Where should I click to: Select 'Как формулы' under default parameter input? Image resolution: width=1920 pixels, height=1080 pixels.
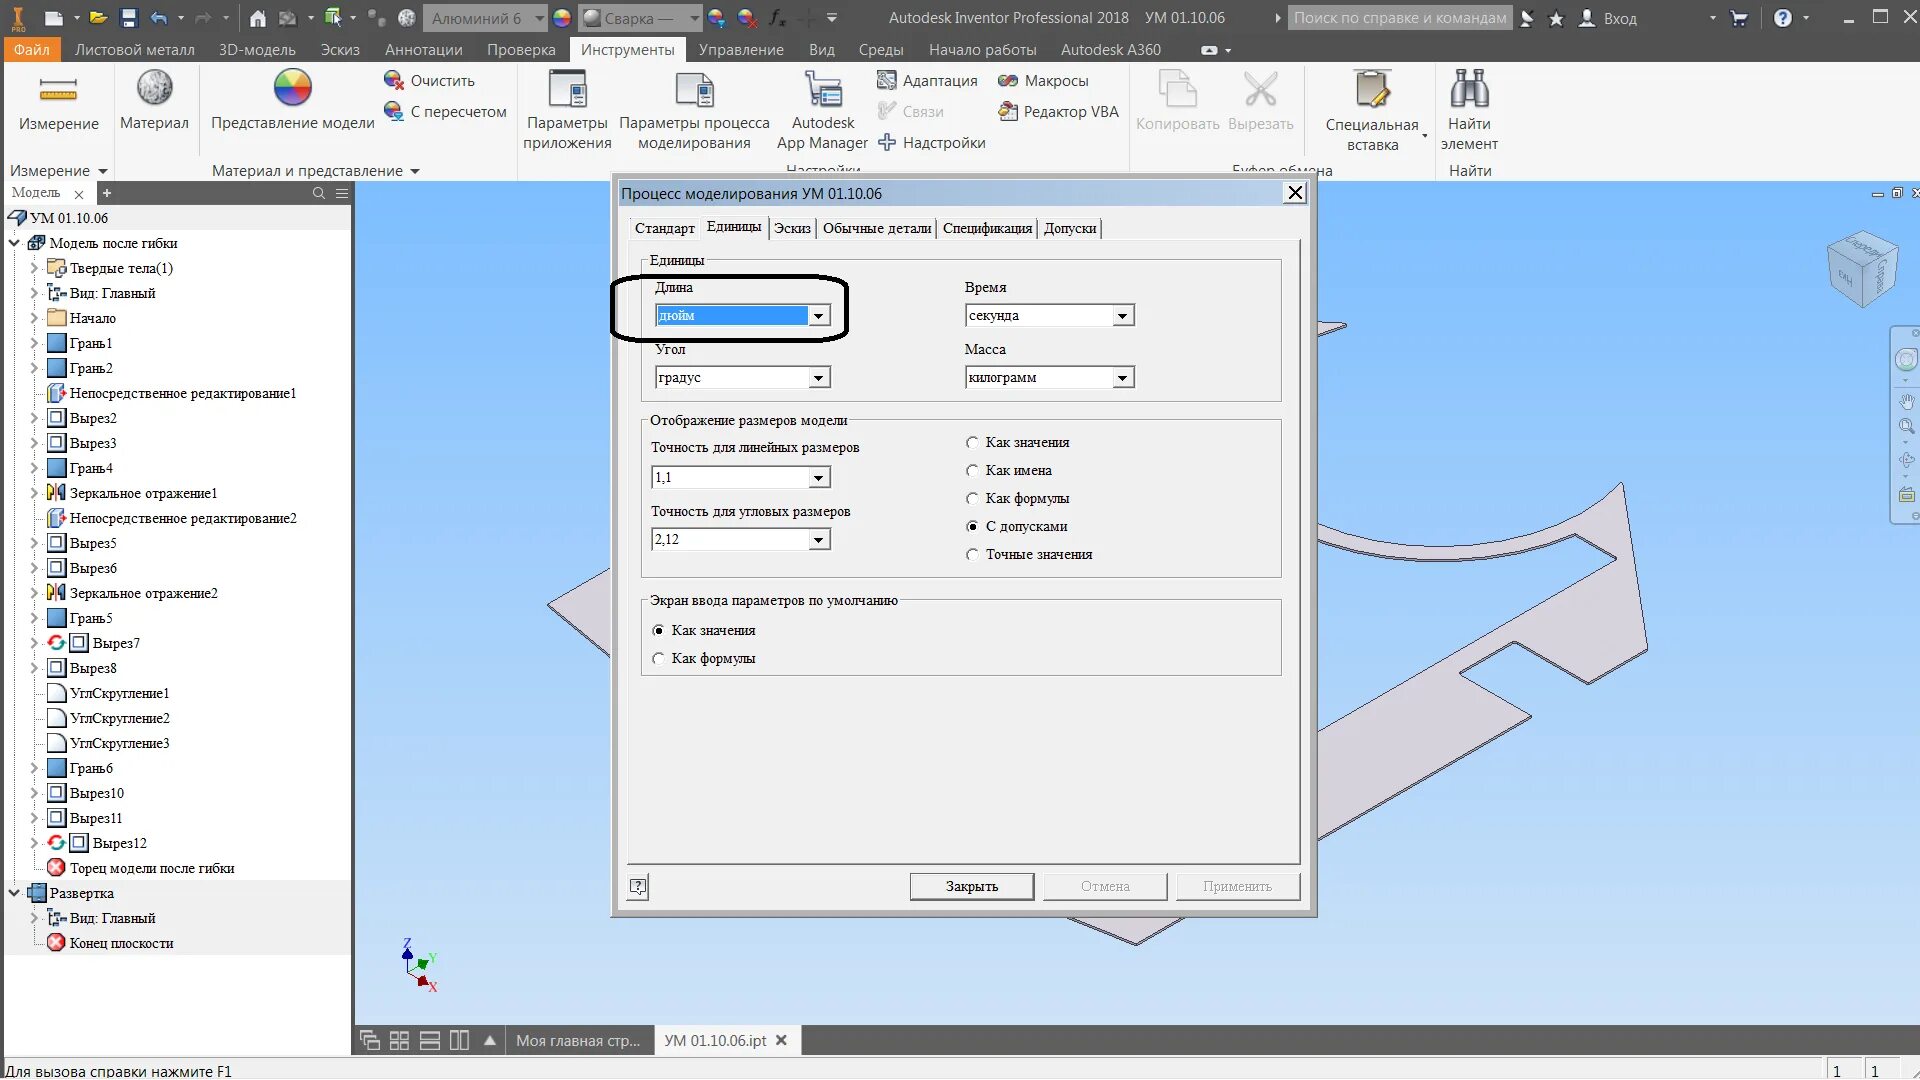[x=658, y=658]
